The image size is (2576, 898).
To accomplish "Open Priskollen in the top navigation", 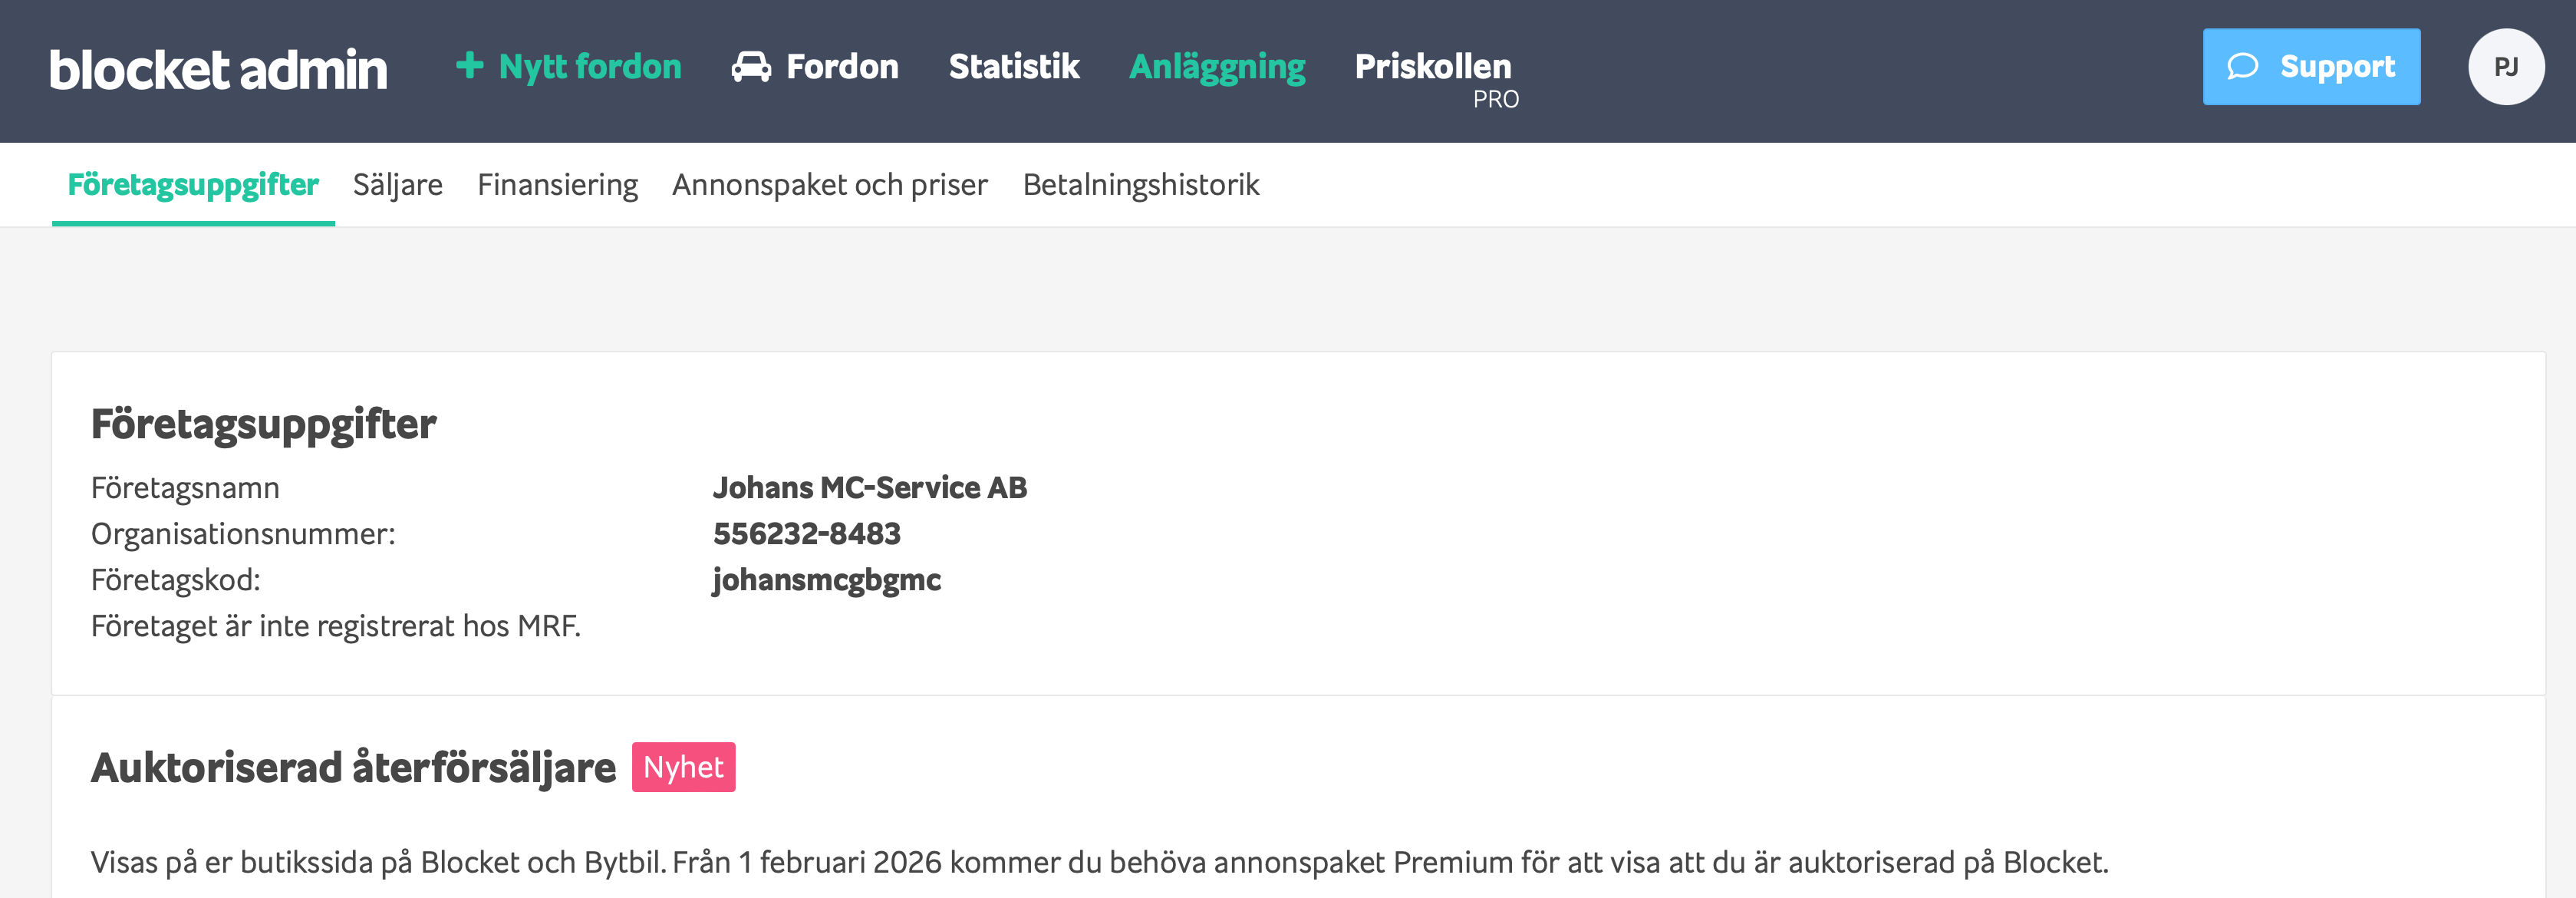I will coord(1432,66).
